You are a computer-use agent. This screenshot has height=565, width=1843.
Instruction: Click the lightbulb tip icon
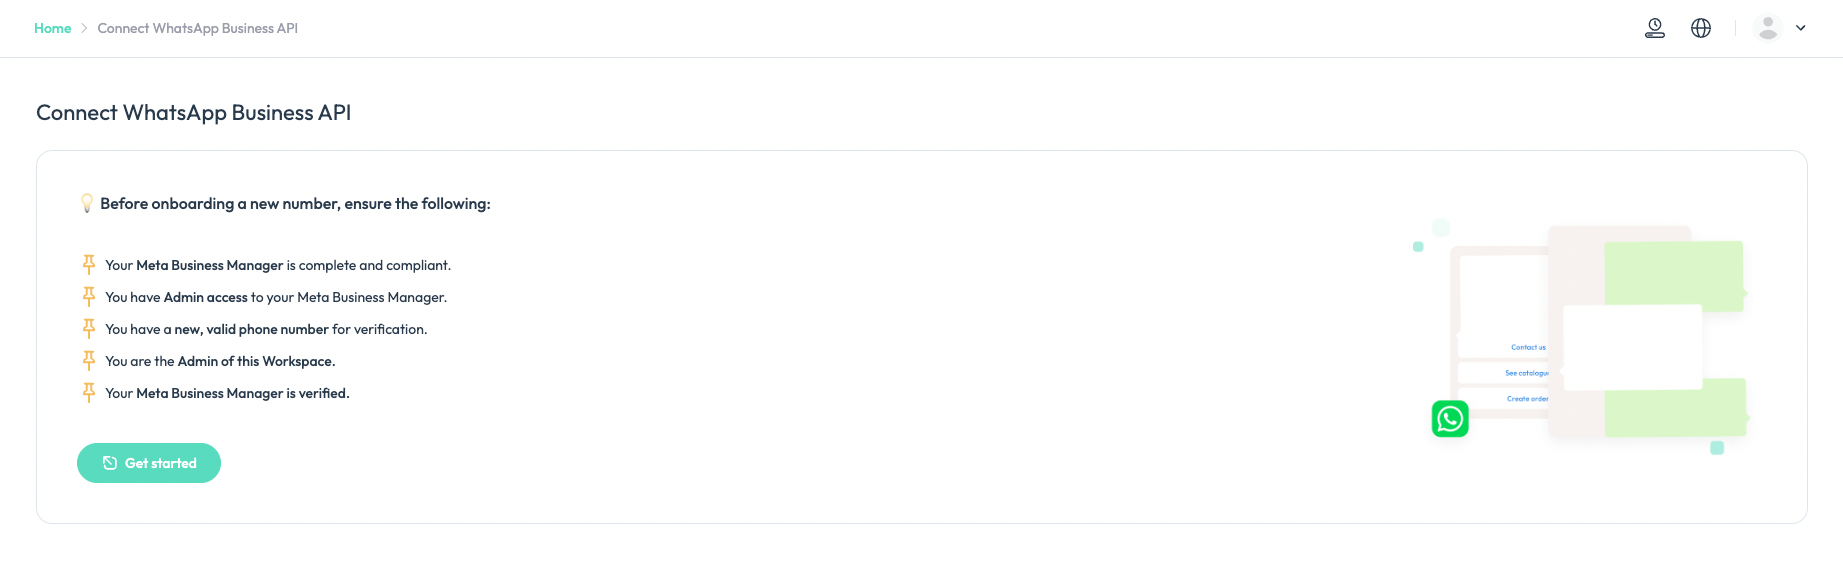tap(87, 203)
